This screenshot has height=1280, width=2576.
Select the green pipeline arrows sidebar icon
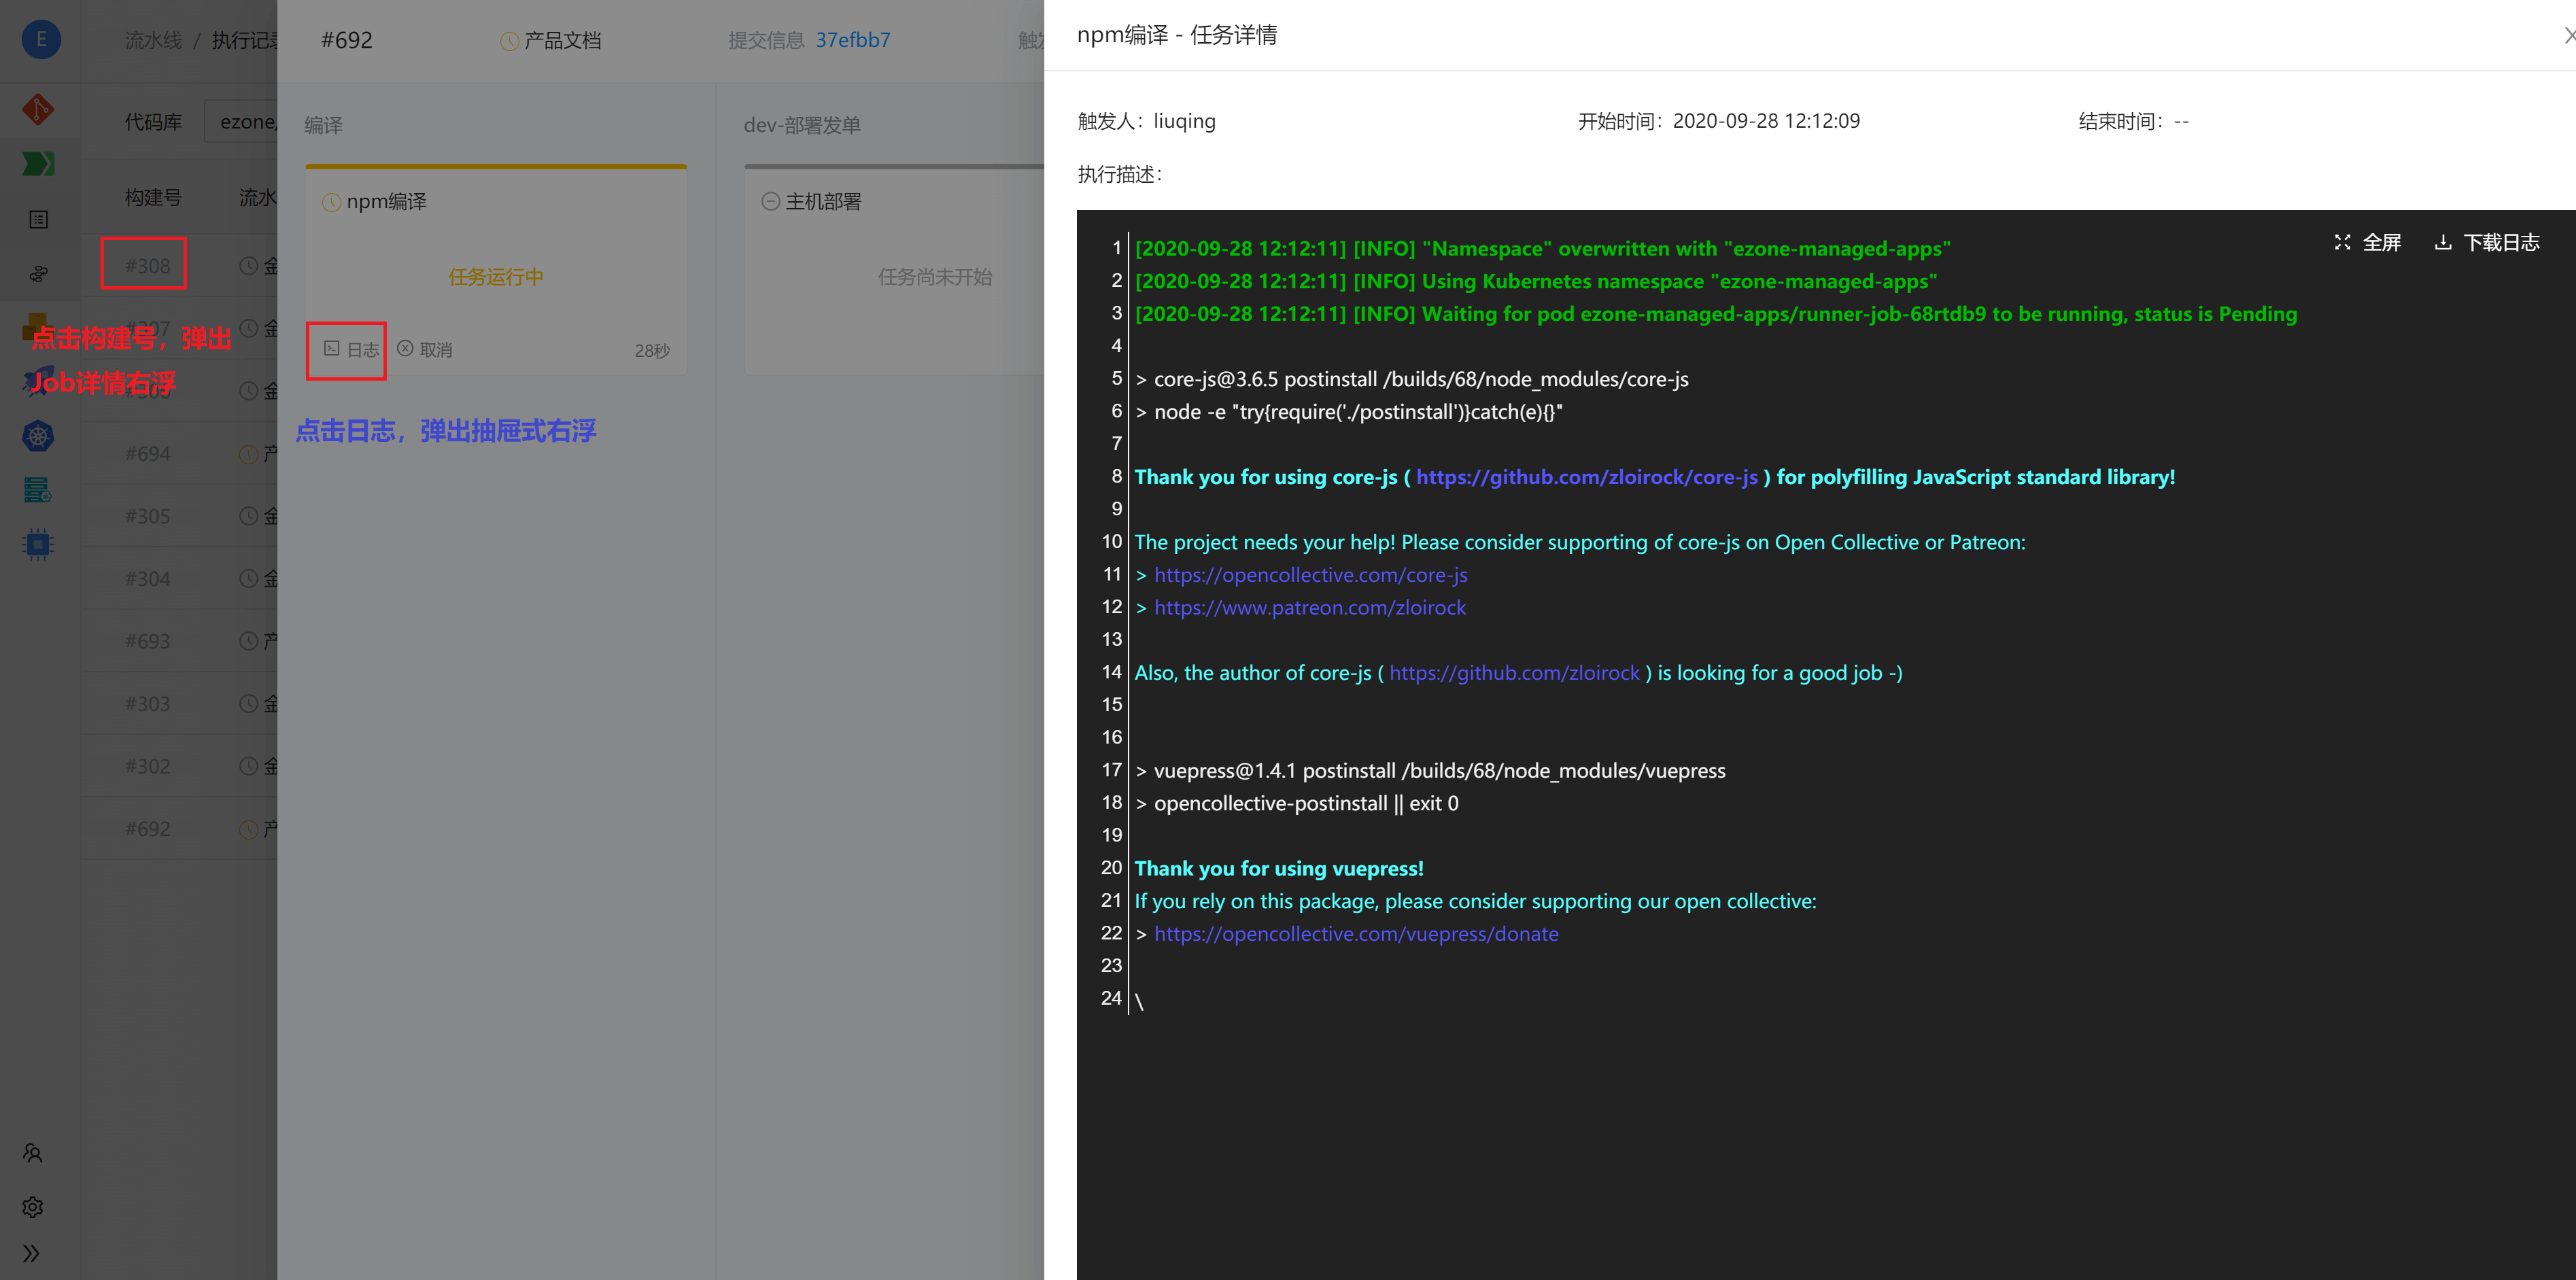click(38, 163)
